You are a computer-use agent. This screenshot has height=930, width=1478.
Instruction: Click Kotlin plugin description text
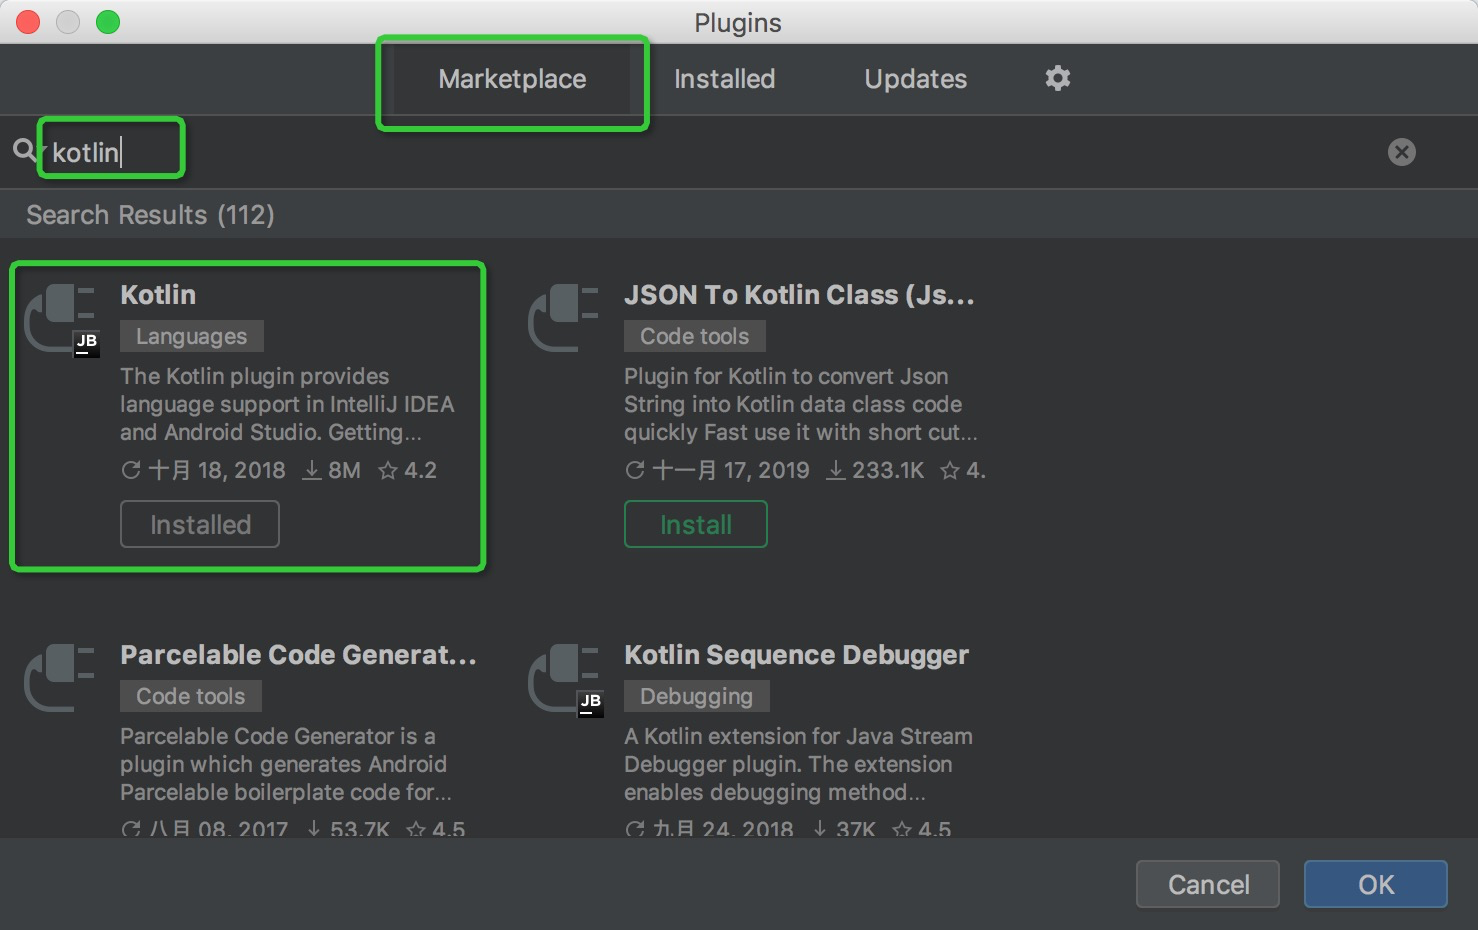click(x=287, y=404)
